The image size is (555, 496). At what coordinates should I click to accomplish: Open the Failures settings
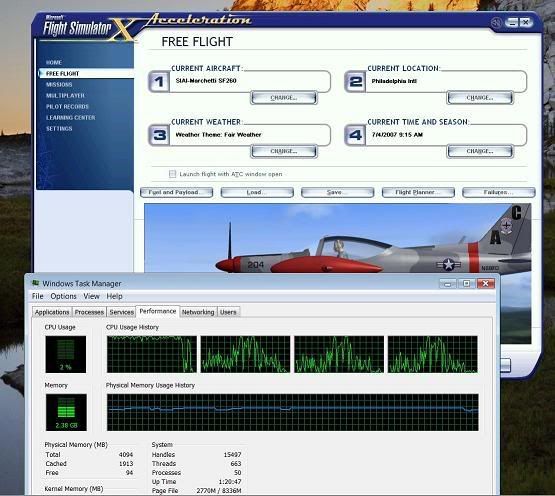499,192
